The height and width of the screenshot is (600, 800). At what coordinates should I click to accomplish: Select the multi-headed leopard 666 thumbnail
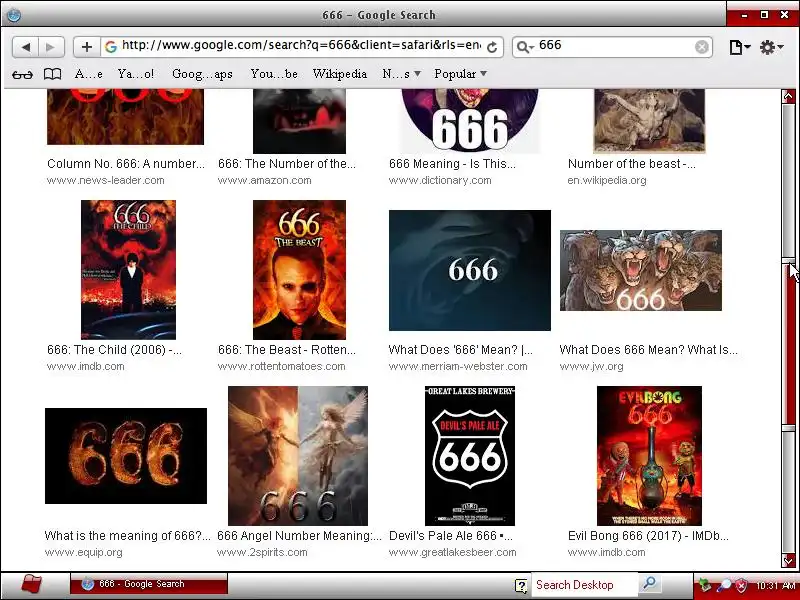[x=641, y=270]
